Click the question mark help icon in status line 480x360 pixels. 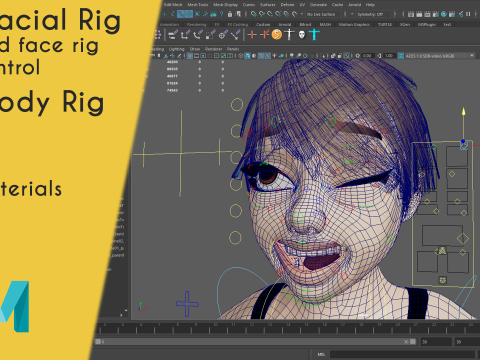point(221,14)
